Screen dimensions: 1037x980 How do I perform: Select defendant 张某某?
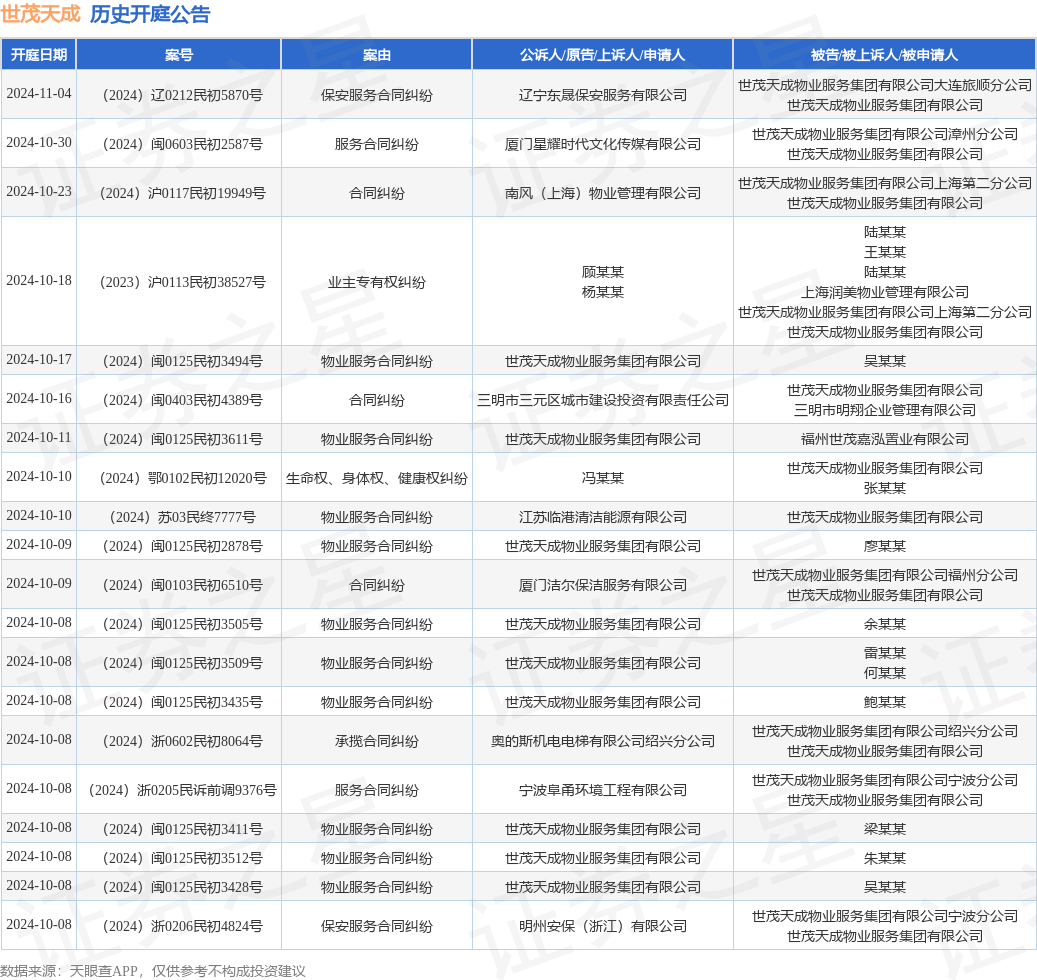pos(885,488)
